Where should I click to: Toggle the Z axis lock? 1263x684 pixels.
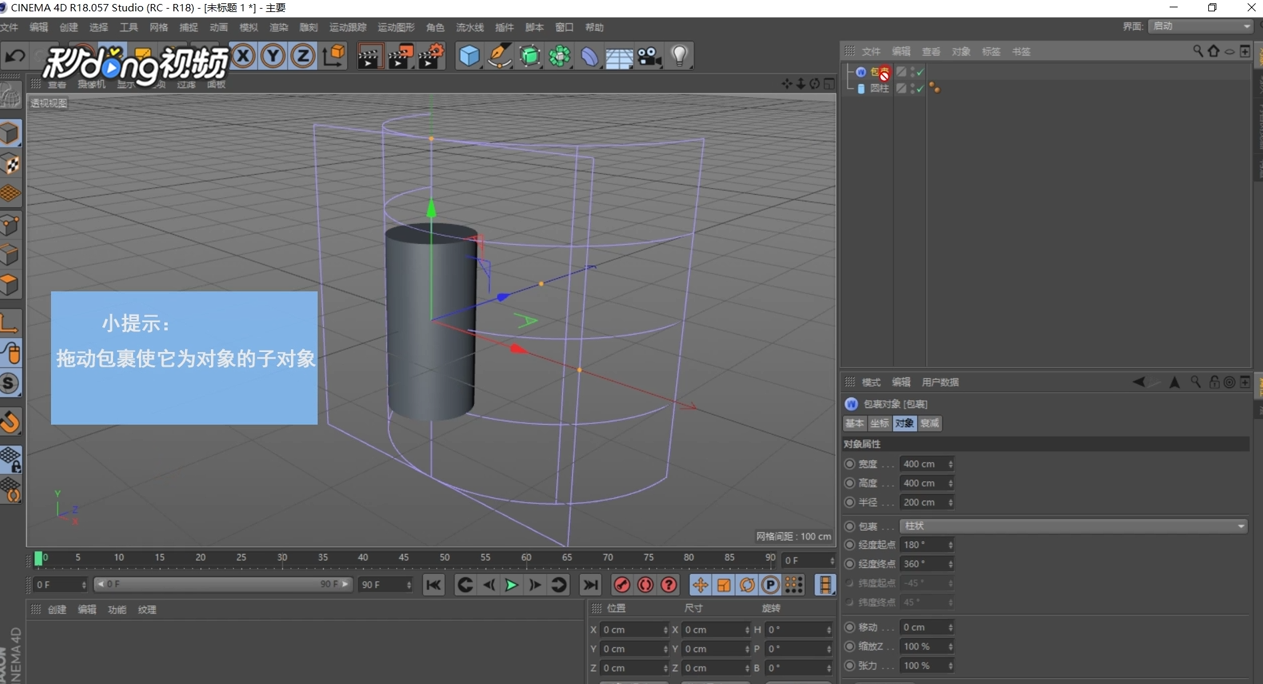point(302,56)
